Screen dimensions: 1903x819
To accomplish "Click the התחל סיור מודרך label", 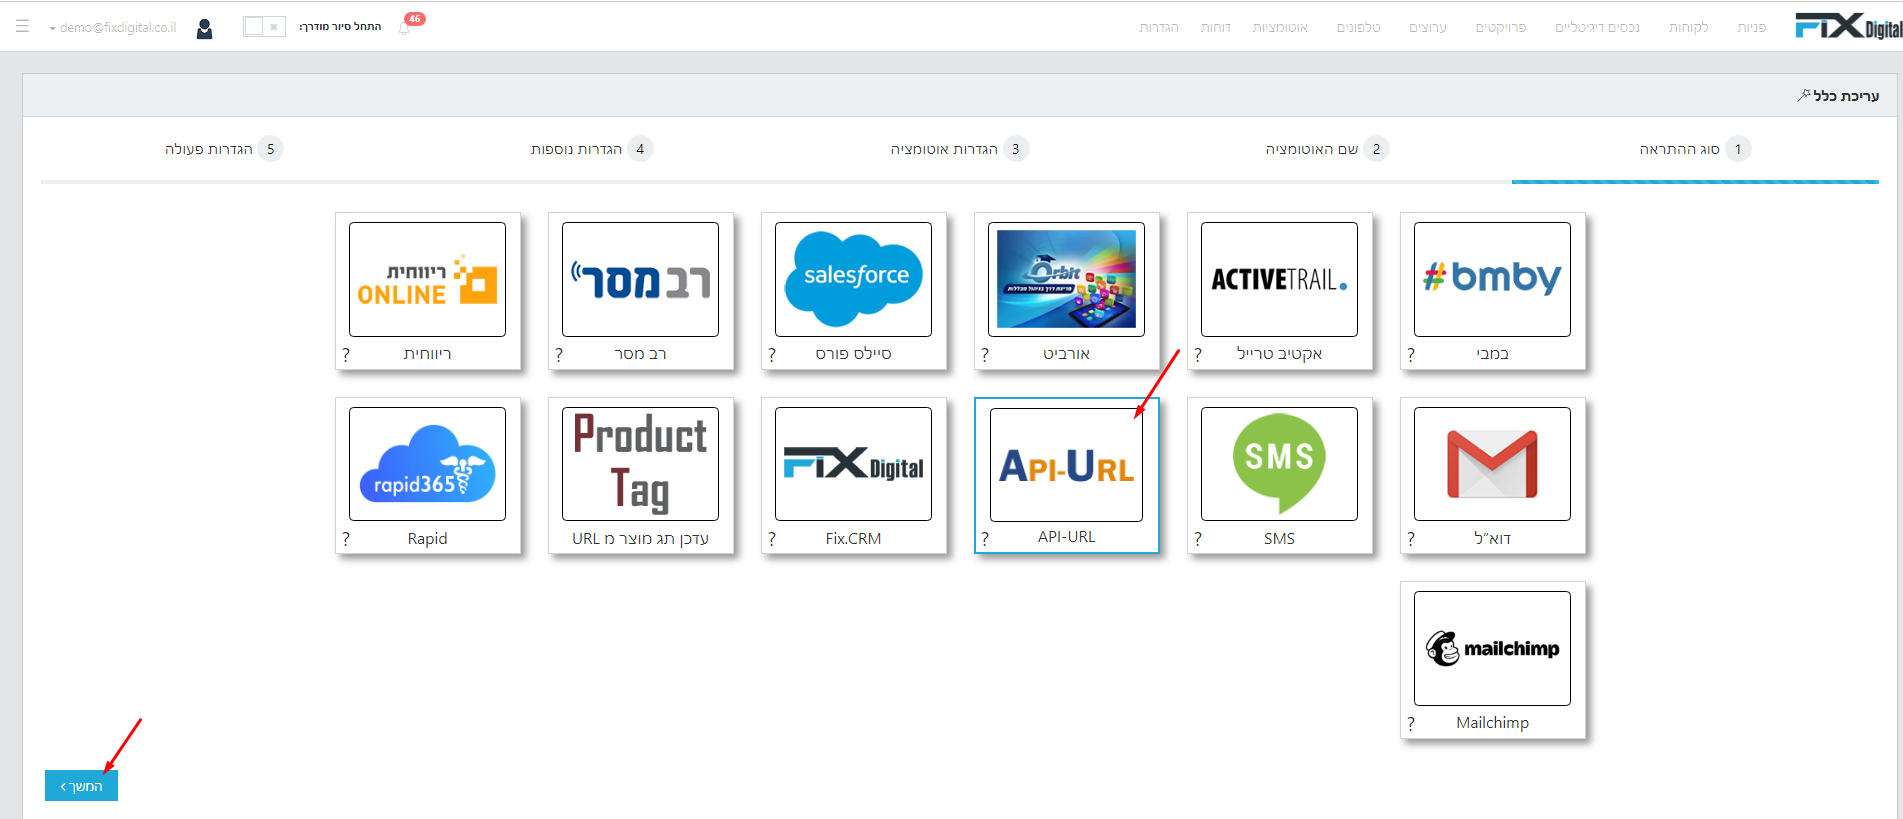I will click(x=340, y=27).
